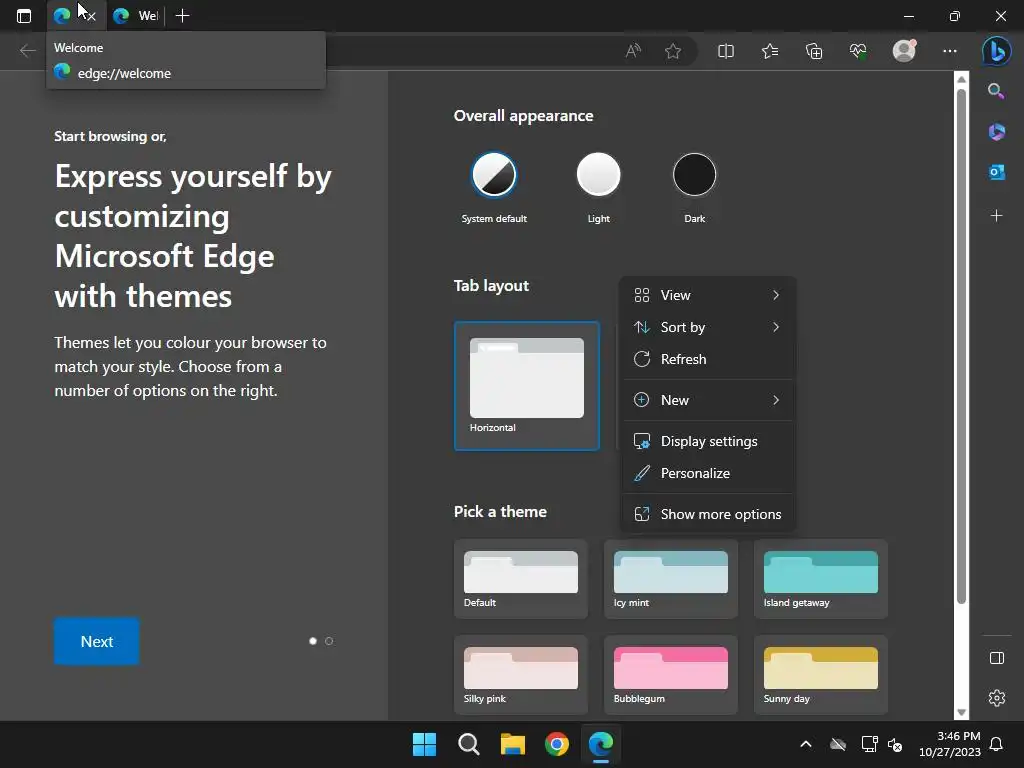
Task: Click the page vertical scrollbar
Action: pyautogui.click(x=961, y=346)
